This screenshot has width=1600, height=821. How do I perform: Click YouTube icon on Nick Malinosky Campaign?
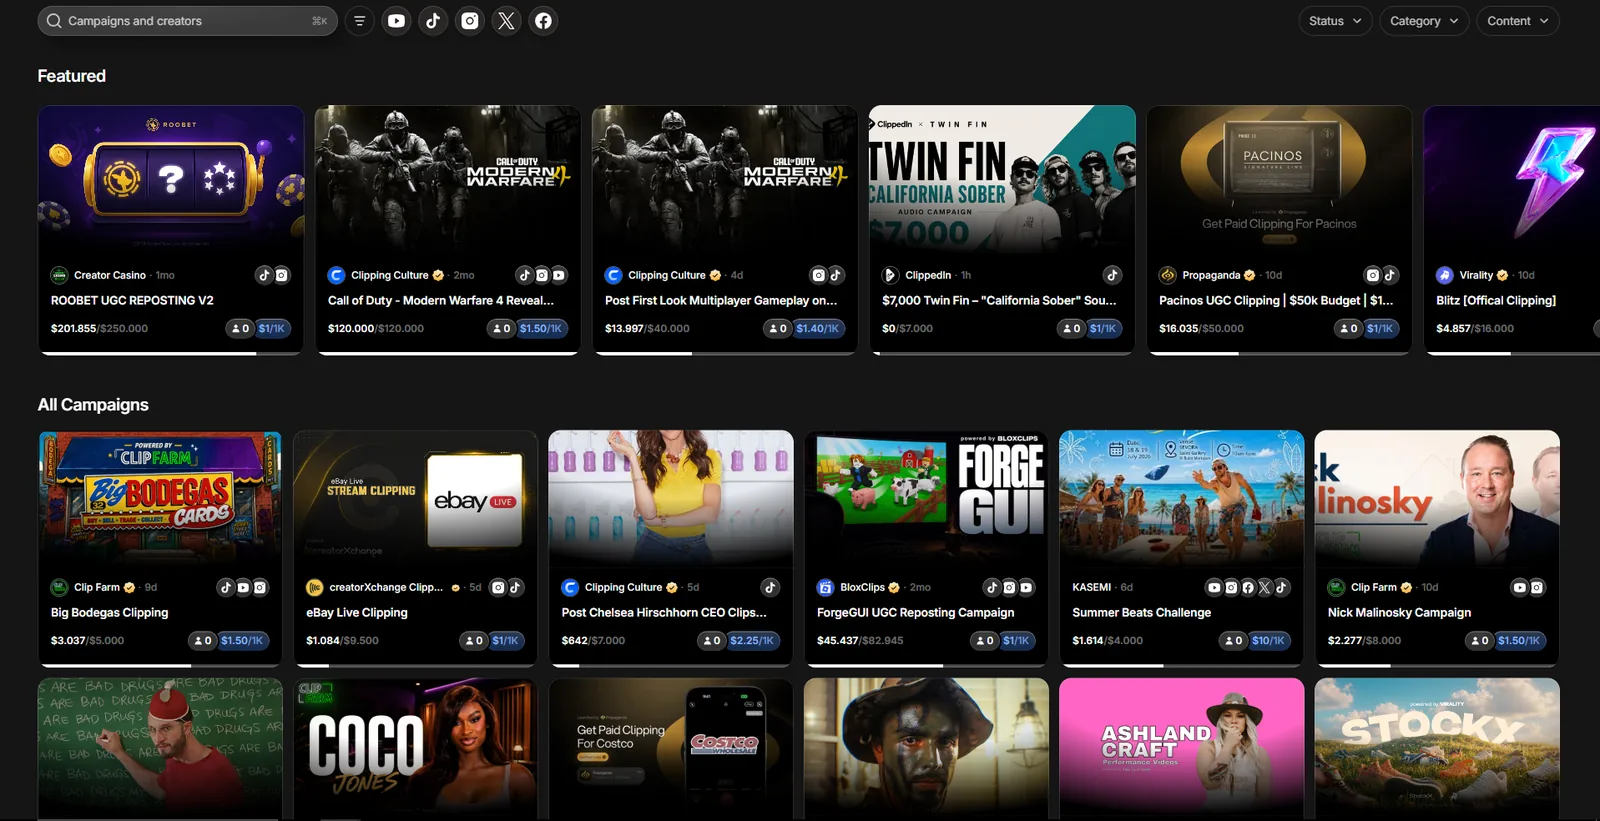tap(1520, 587)
